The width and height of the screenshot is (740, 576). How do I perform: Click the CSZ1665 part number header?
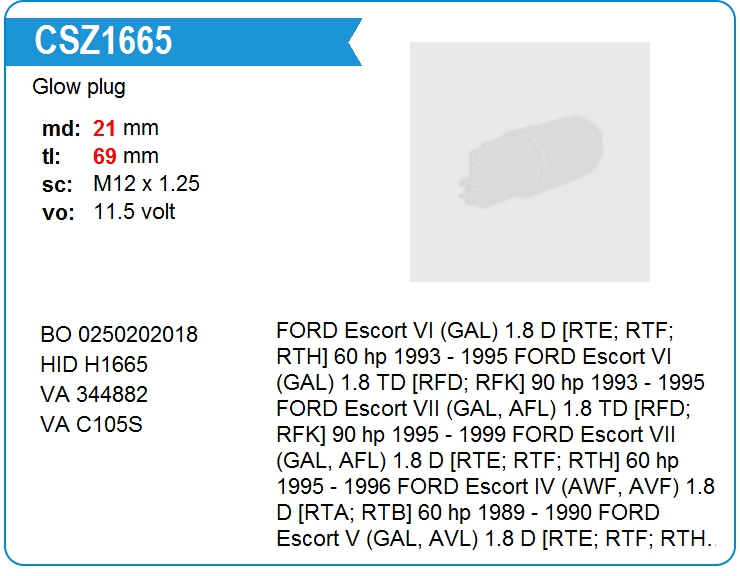(x=103, y=40)
